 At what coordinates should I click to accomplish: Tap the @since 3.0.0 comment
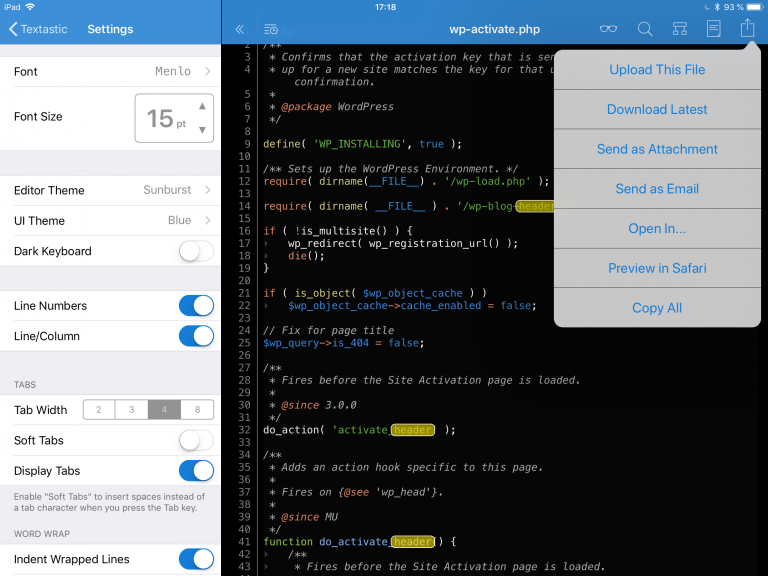318,405
